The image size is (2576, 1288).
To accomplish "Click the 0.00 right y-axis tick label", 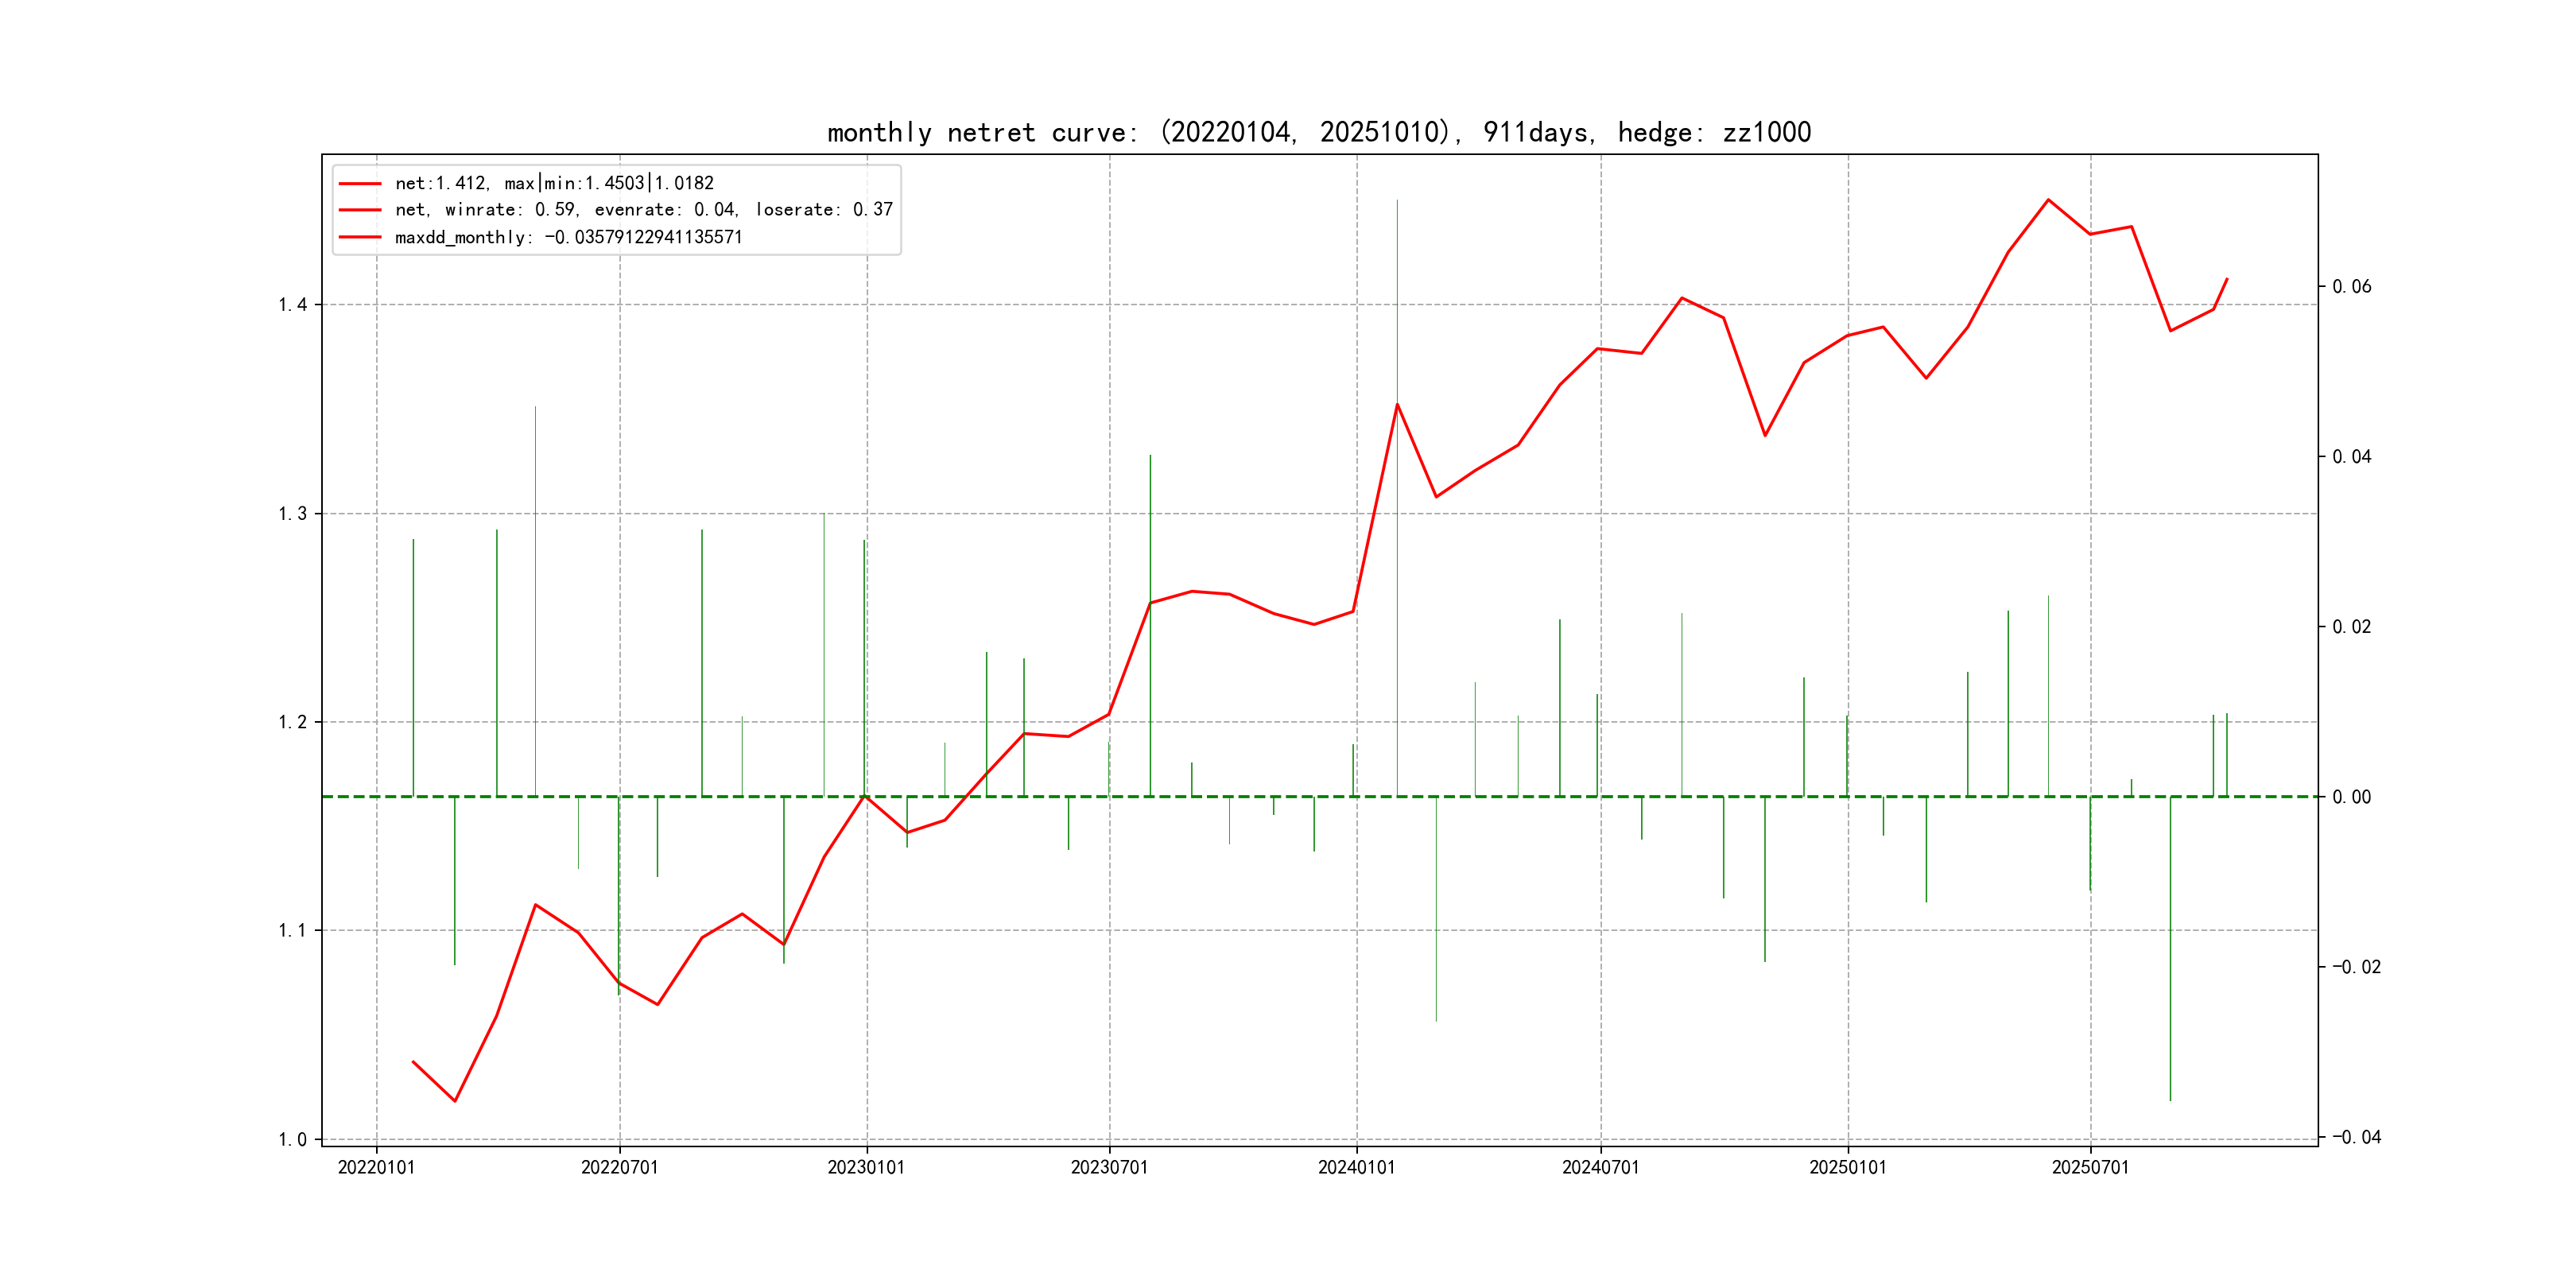I will point(2351,797).
